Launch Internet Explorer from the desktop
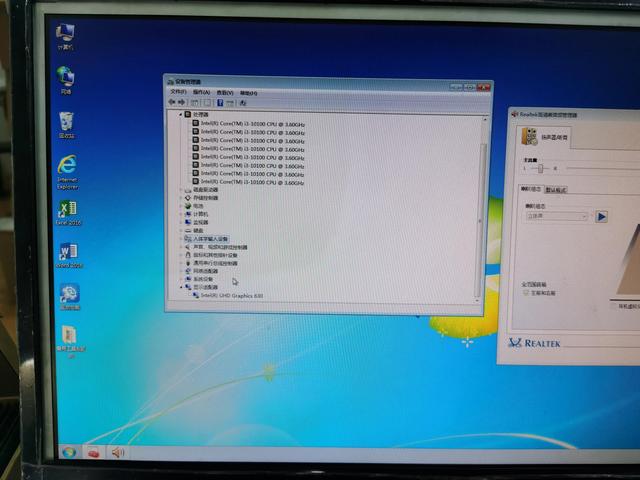 [67, 172]
